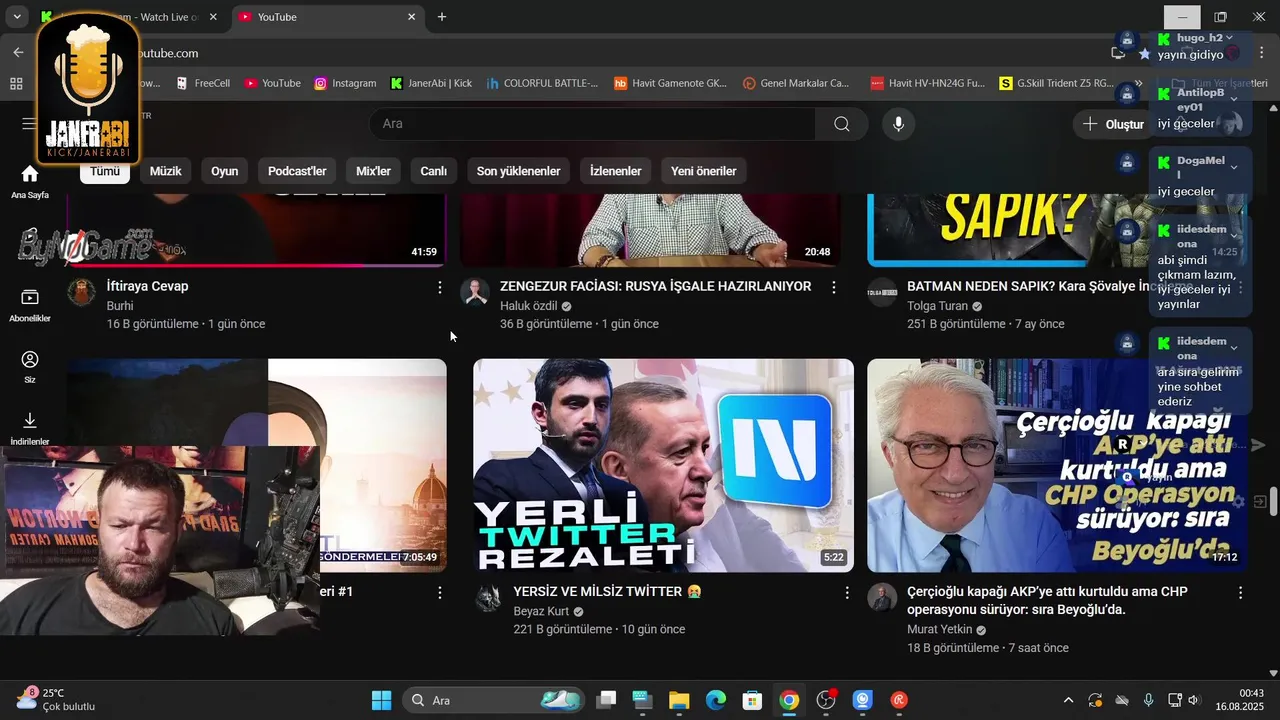The height and width of the screenshot is (720, 1280).
Task: Select the Oyun filter chip
Action: click(x=224, y=171)
